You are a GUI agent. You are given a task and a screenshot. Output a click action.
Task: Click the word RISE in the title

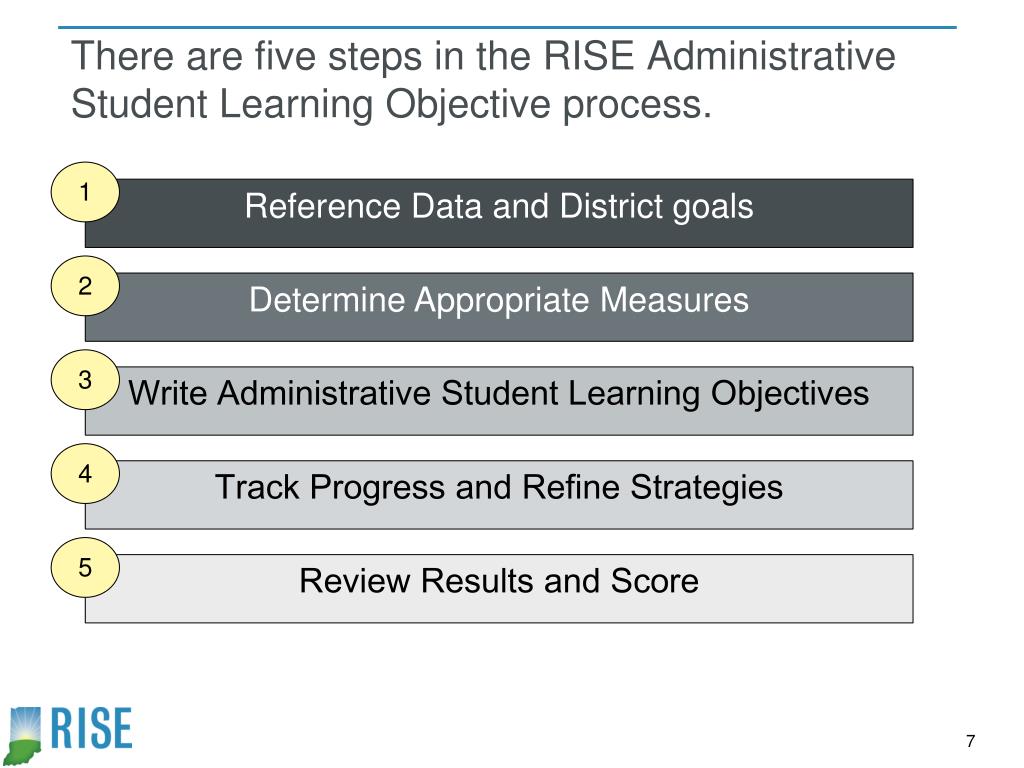[x=588, y=56]
